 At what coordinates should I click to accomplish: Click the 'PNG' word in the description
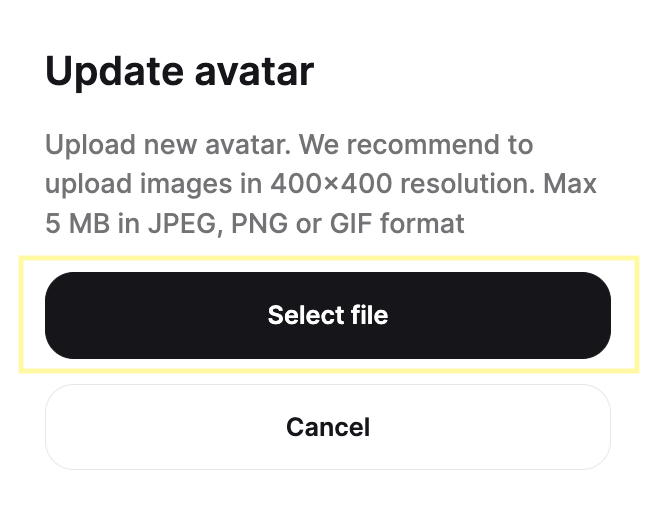tap(259, 223)
